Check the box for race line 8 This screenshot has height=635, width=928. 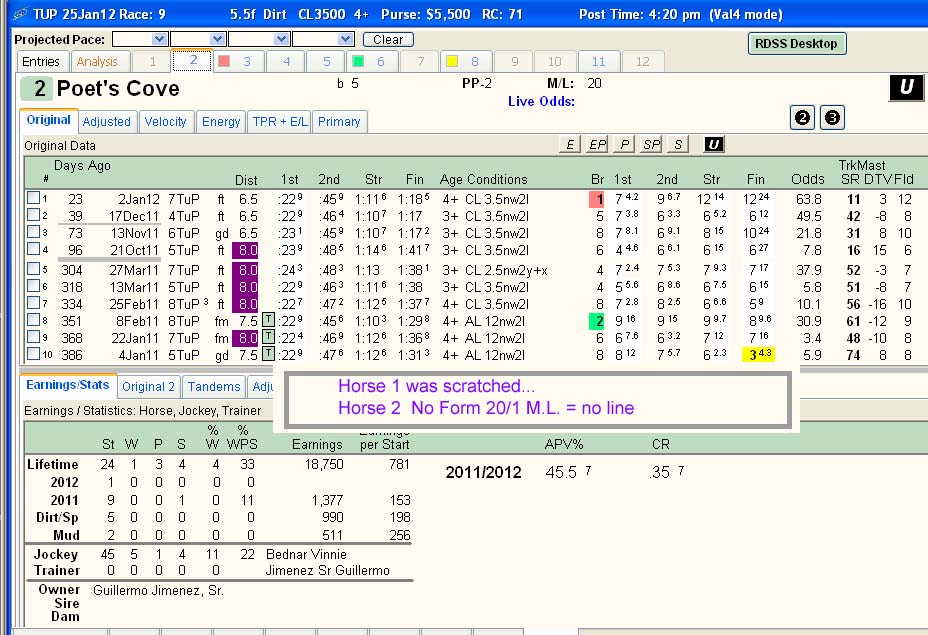[33, 320]
